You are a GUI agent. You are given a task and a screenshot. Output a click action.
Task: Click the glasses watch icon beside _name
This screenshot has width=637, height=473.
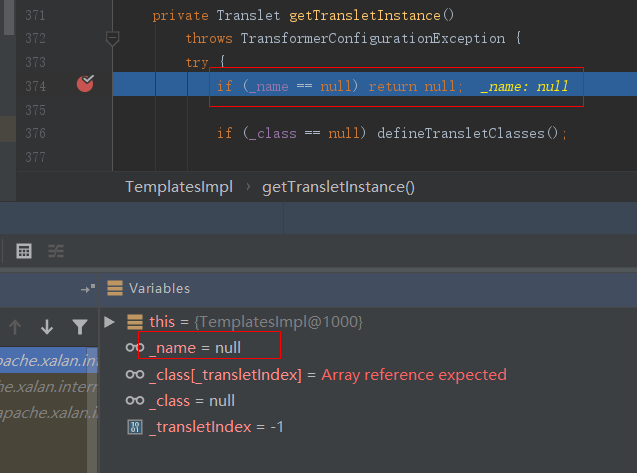pyautogui.click(x=134, y=348)
